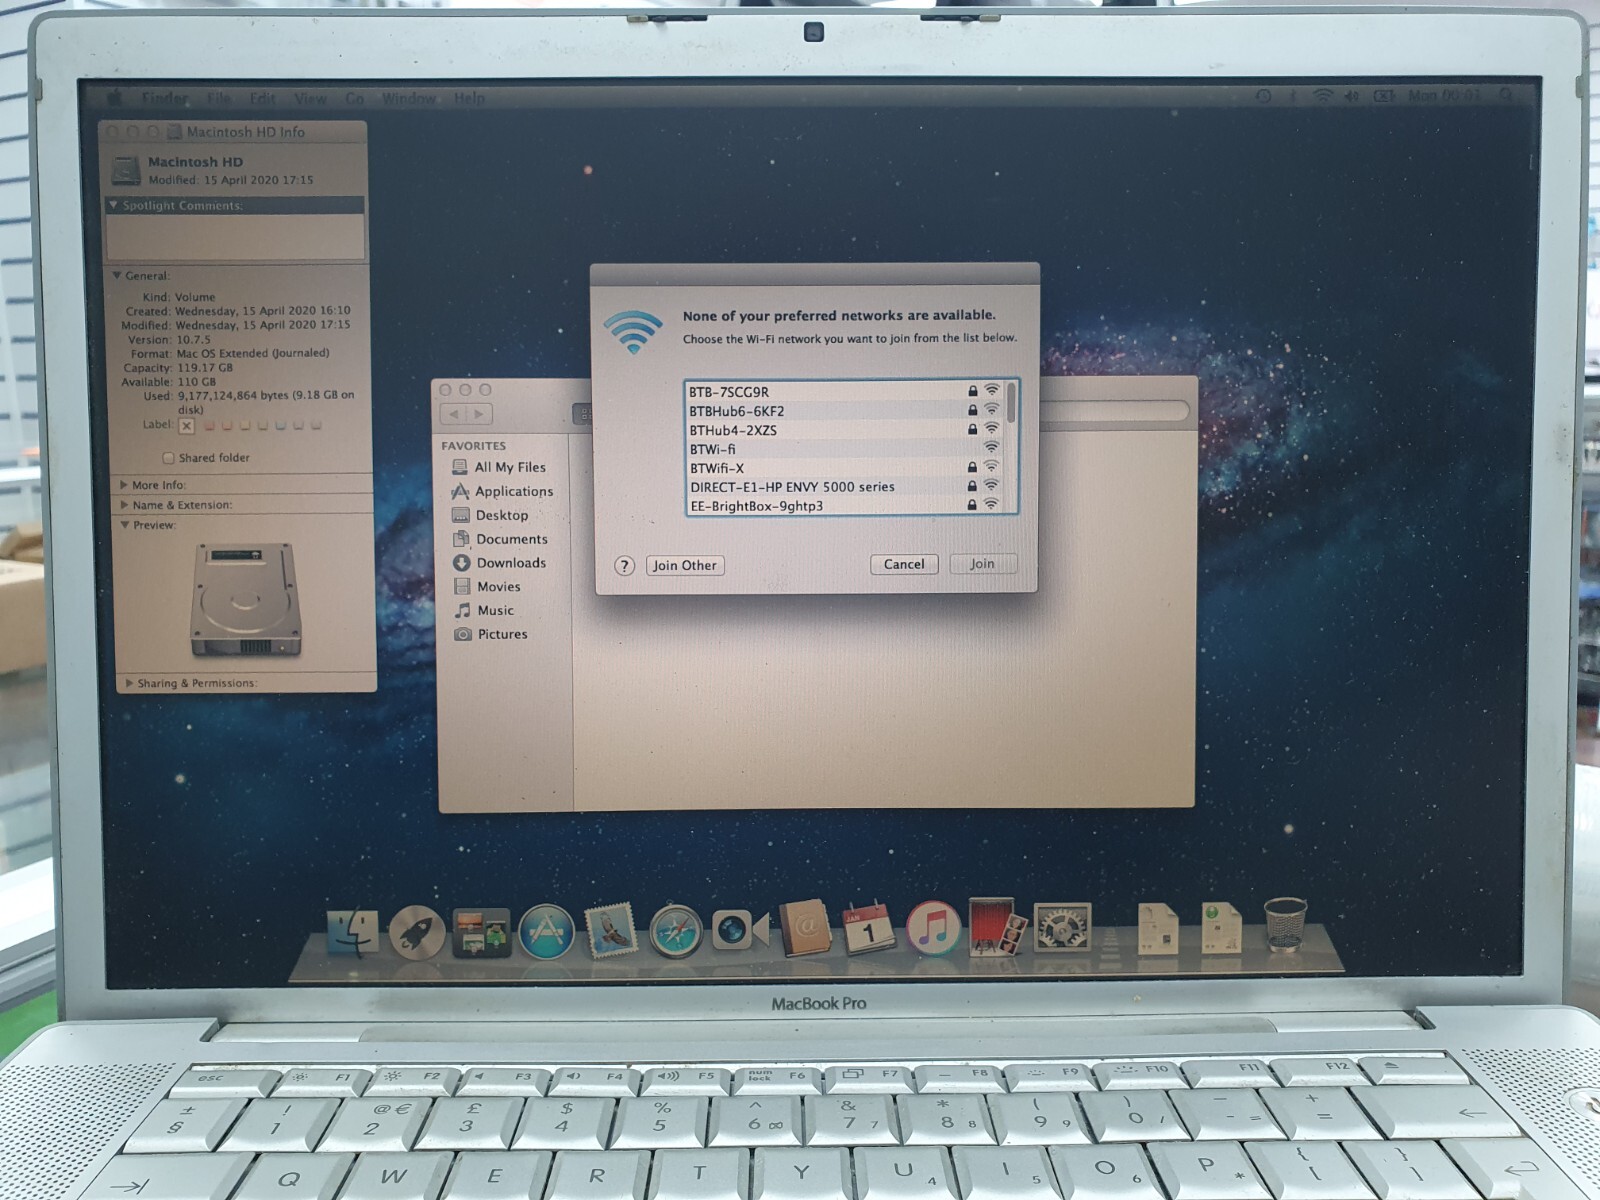This screenshot has height=1200, width=1600.
Task: Open the Trash in the Dock
Action: coord(1285,924)
